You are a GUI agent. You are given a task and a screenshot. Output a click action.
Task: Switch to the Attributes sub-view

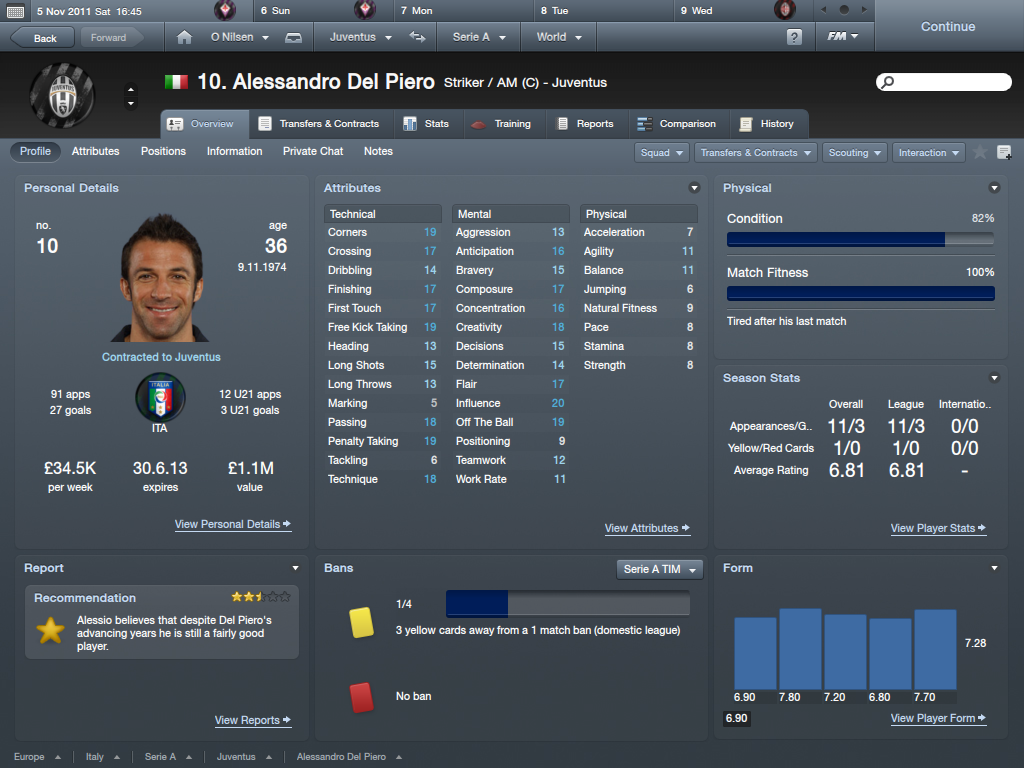[95, 151]
